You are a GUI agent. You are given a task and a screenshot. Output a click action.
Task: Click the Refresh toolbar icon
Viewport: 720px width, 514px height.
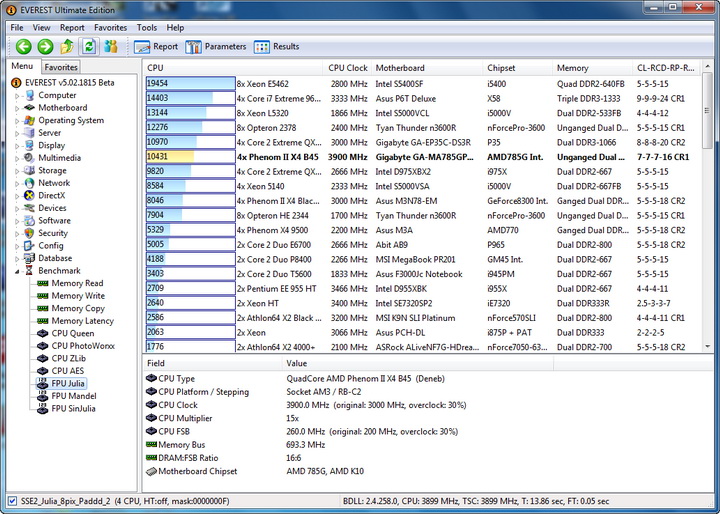click(x=89, y=46)
